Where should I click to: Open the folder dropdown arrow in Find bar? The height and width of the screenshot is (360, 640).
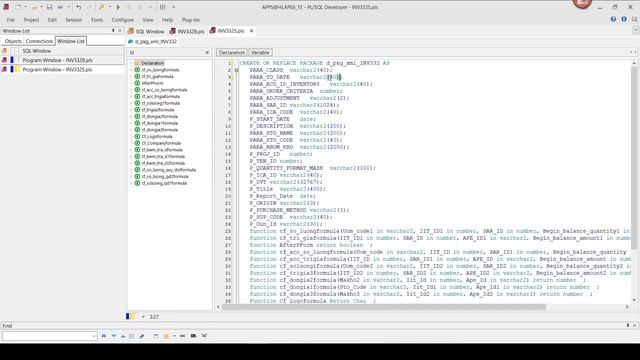pyautogui.click(x=174, y=336)
